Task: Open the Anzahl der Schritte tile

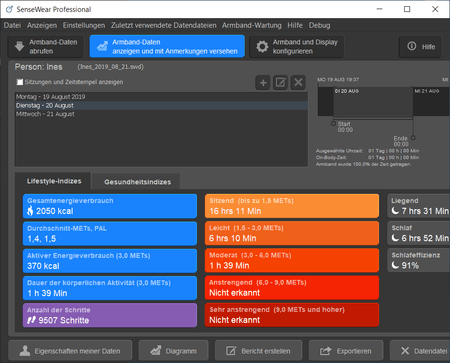Action: pyautogui.click(x=110, y=315)
